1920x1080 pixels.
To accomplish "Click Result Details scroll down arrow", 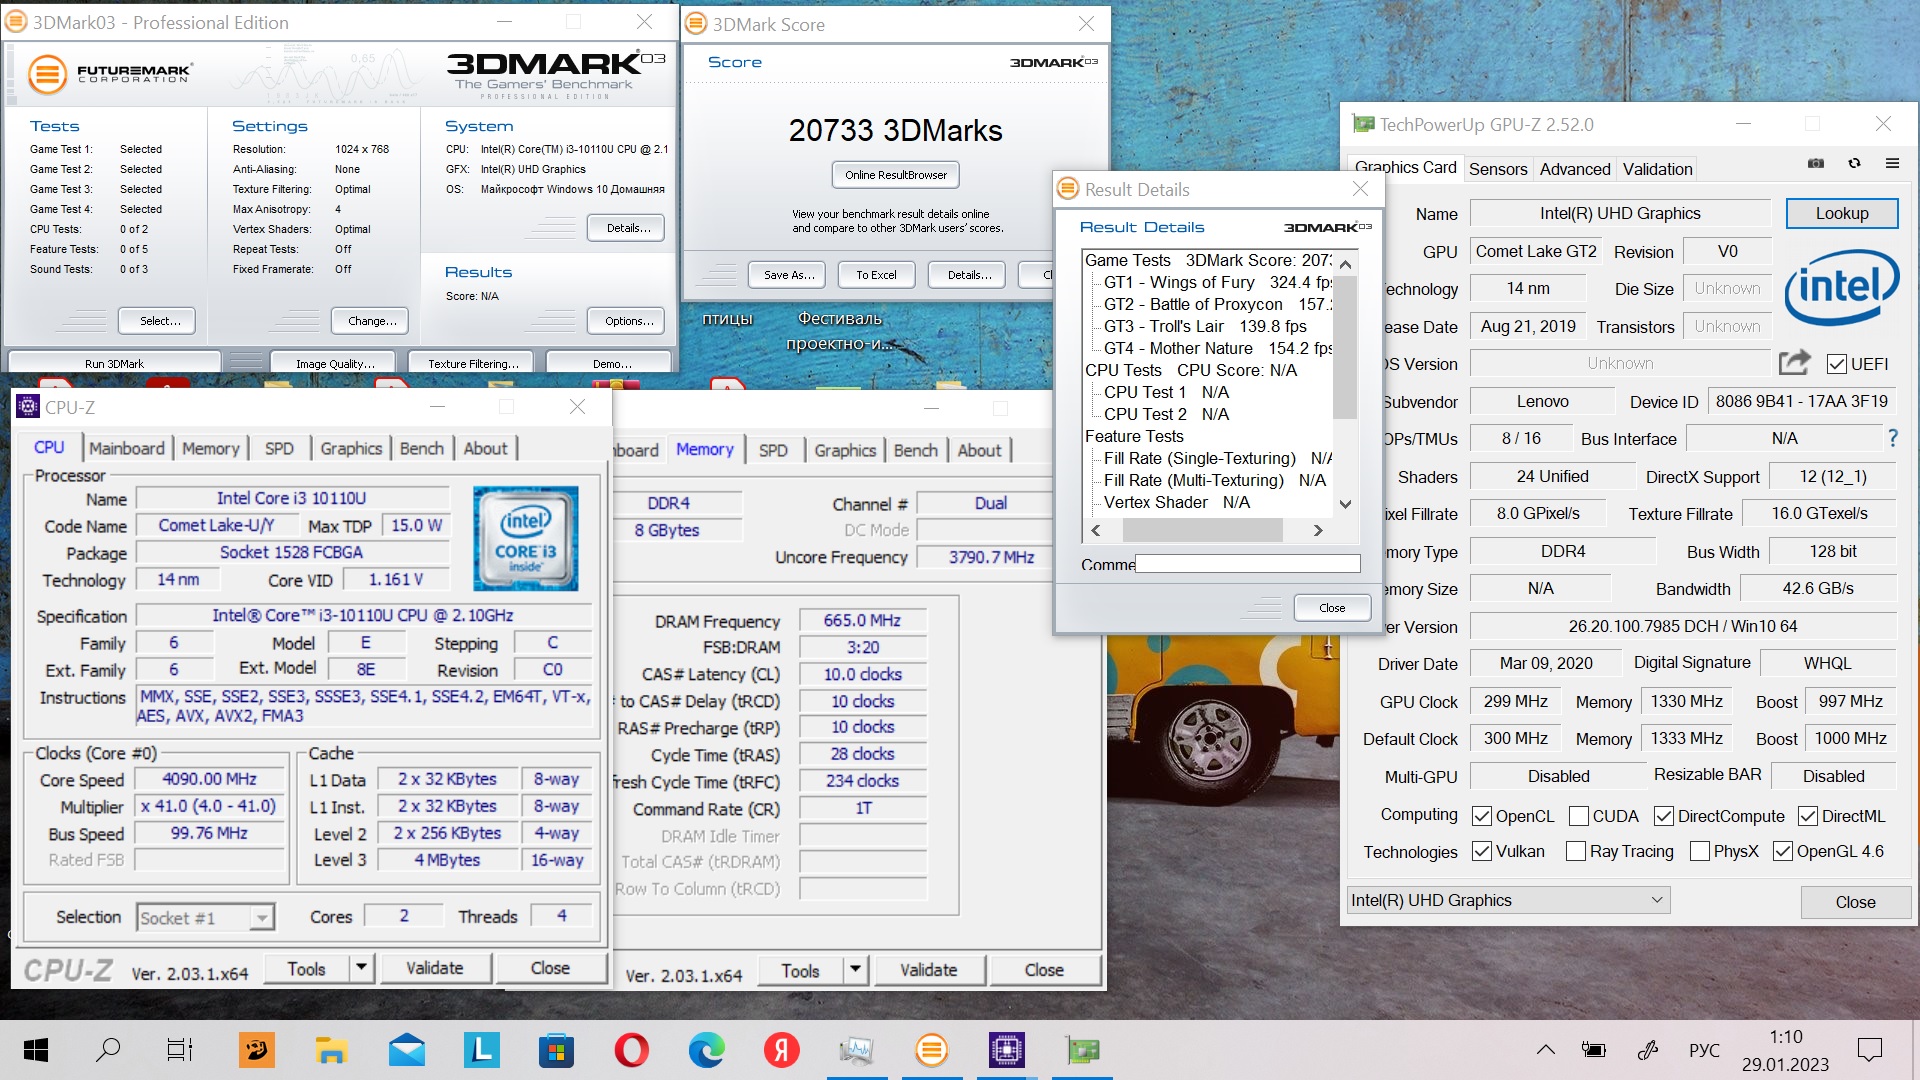I will click(1345, 504).
